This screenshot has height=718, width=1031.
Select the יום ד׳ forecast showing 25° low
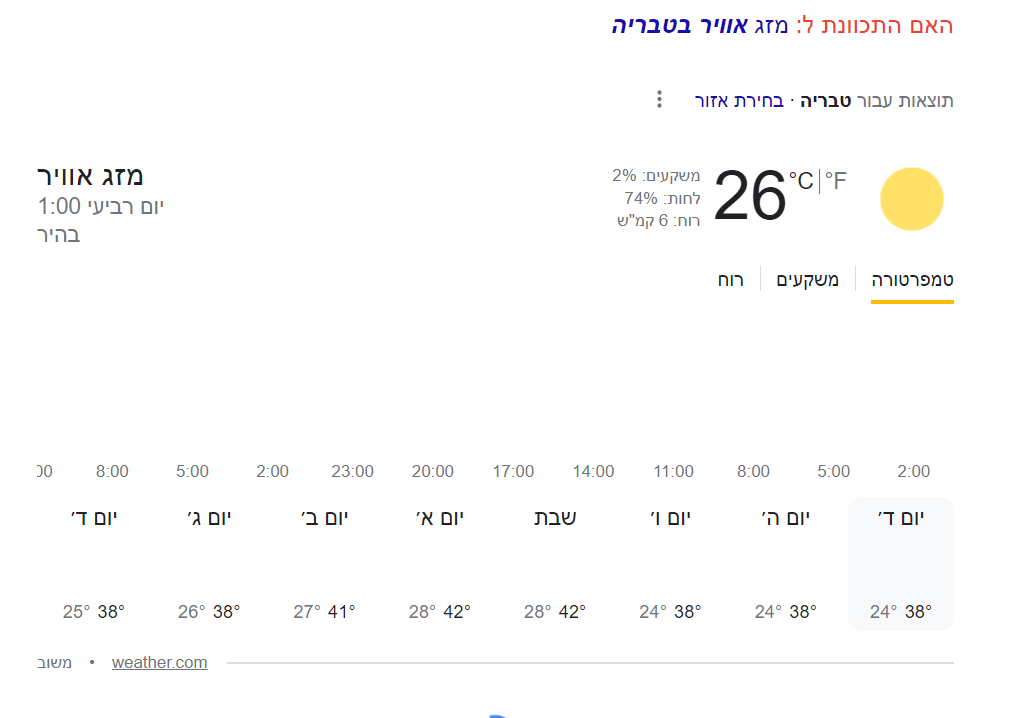(x=94, y=563)
